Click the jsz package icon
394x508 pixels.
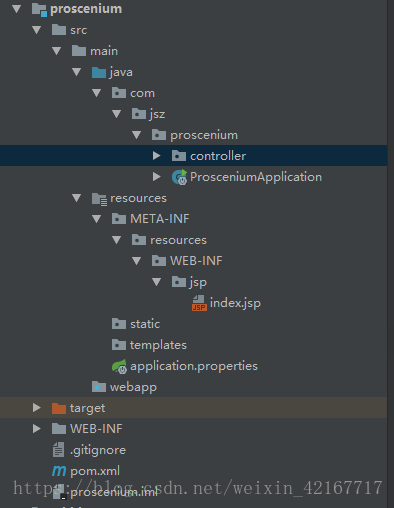click(x=139, y=114)
